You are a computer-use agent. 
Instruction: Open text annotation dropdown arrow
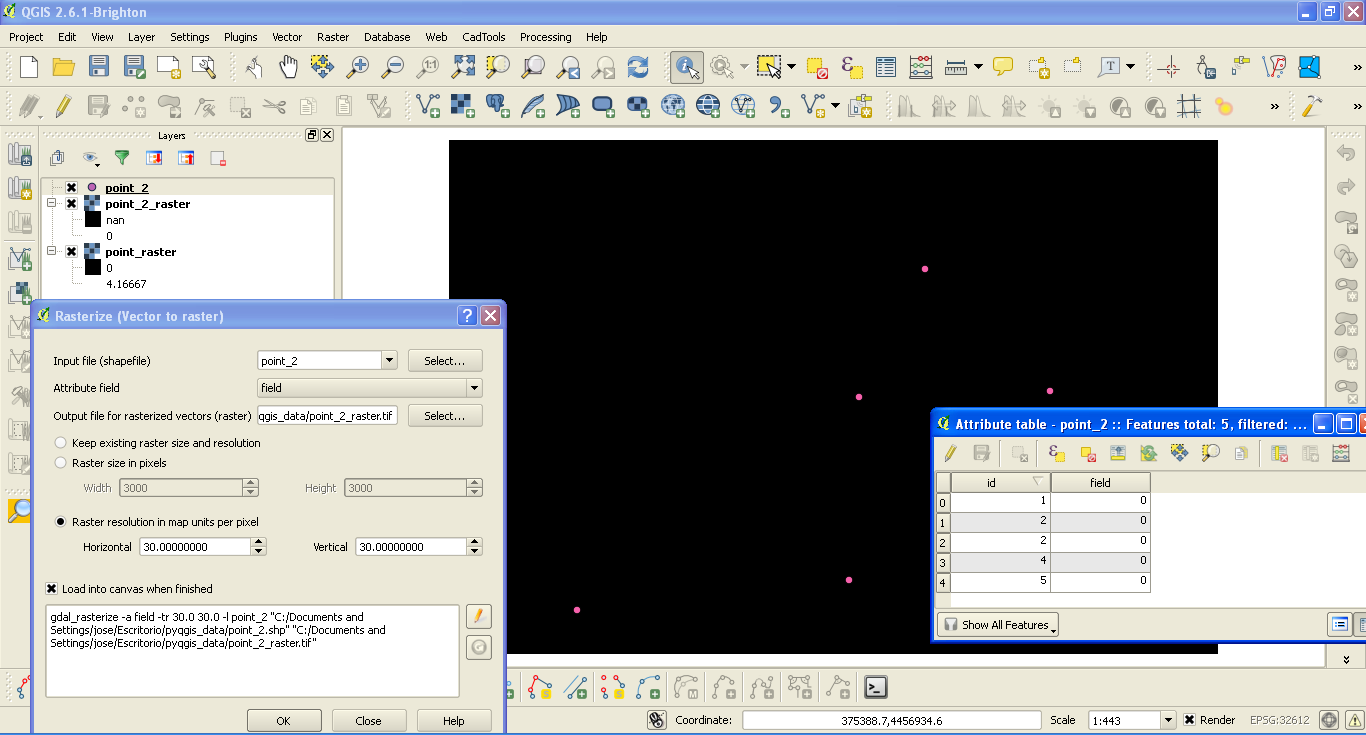point(1131,67)
